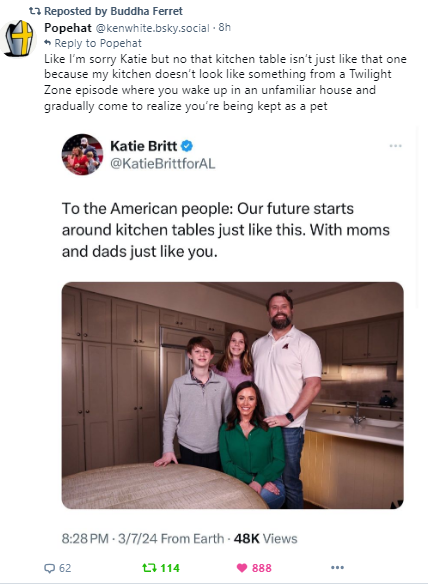Open Katie Britt's round profile picture
Screen dimensions: 428x585
click(82, 154)
